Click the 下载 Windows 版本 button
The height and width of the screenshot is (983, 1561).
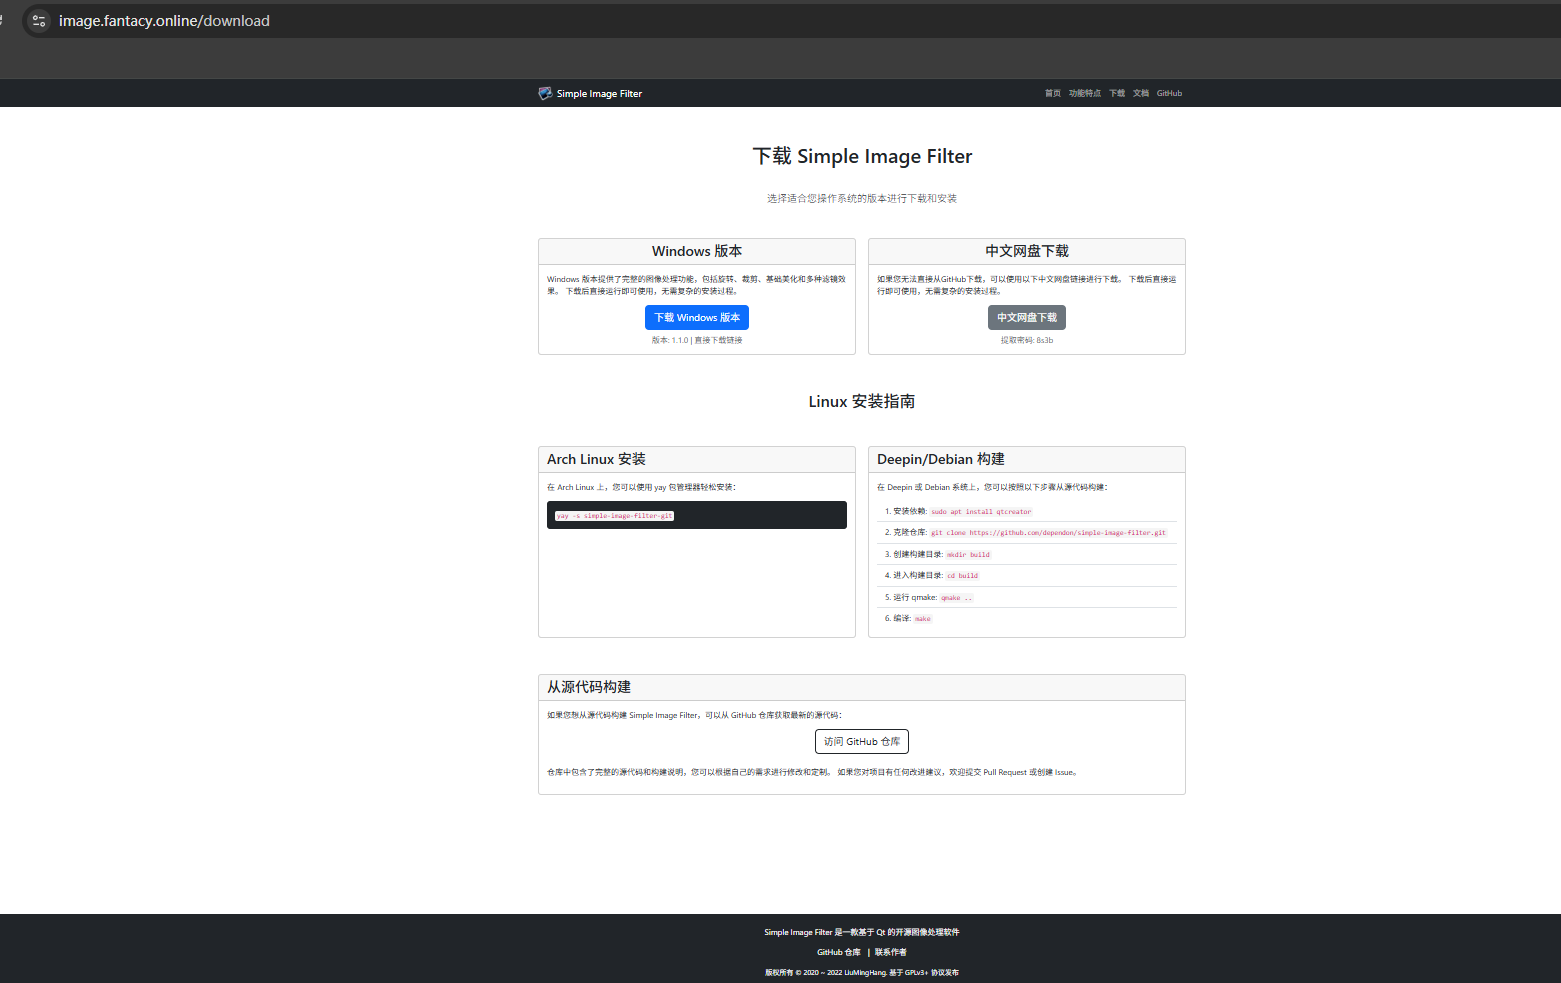click(697, 317)
